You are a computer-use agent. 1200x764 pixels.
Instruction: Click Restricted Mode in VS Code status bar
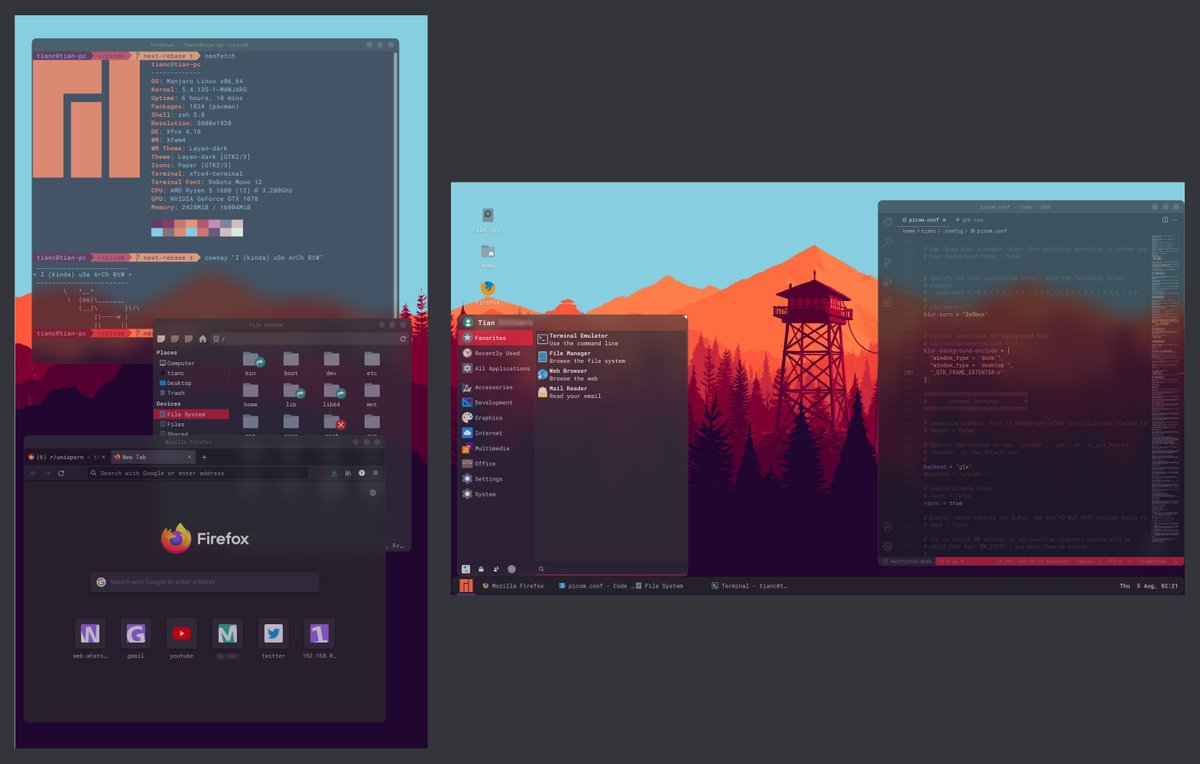[x=908, y=562]
